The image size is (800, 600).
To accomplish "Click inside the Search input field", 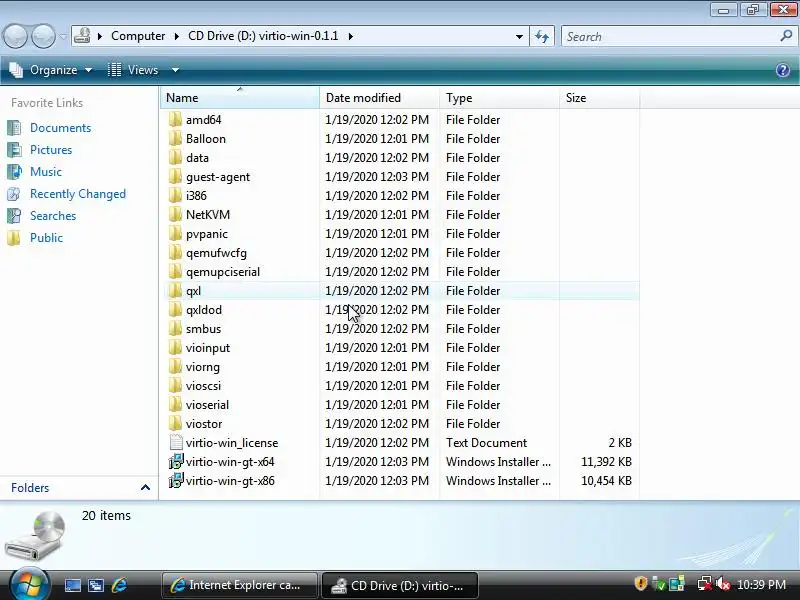I will 668,36.
